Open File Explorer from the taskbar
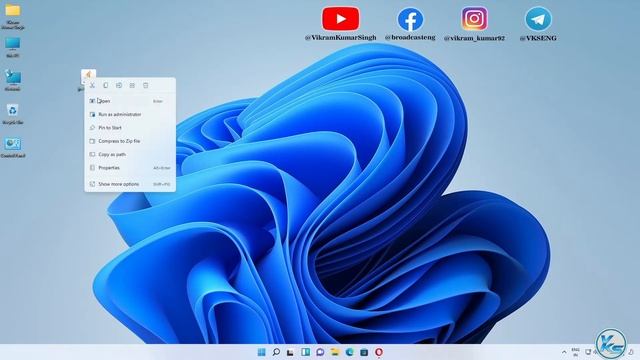This screenshot has width=640, height=360. click(x=335, y=352)
